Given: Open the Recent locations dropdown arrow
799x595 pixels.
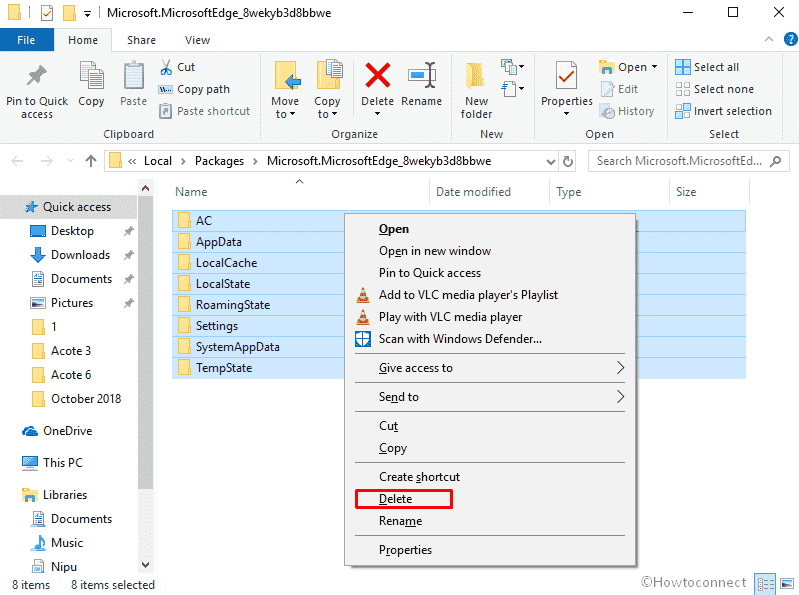Looking at the screenshot, I should (x=70, y=161).
